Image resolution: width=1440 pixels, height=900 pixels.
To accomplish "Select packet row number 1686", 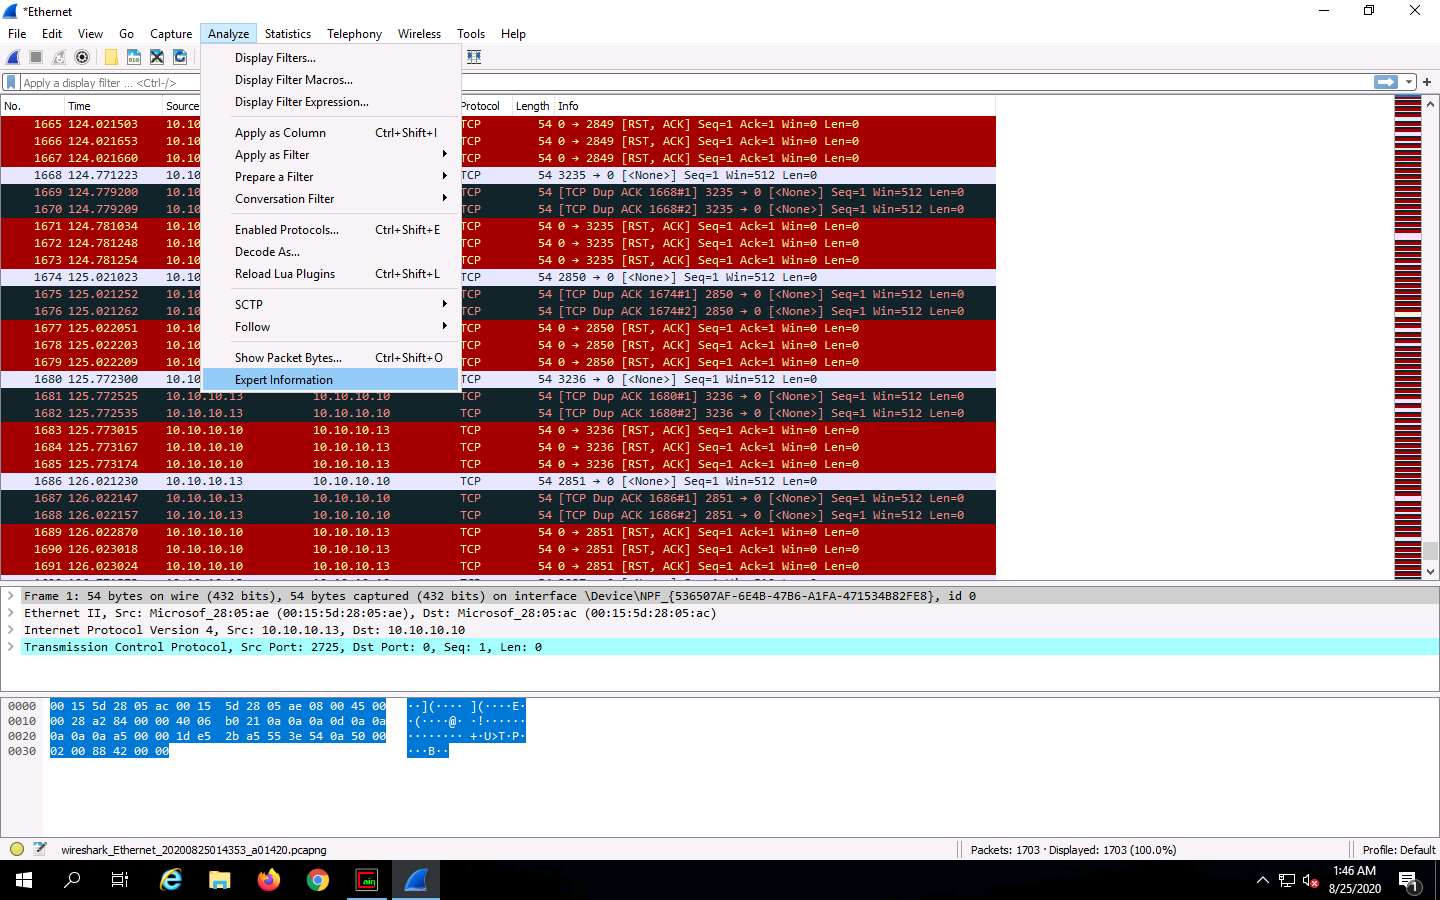I will [498, 481].
